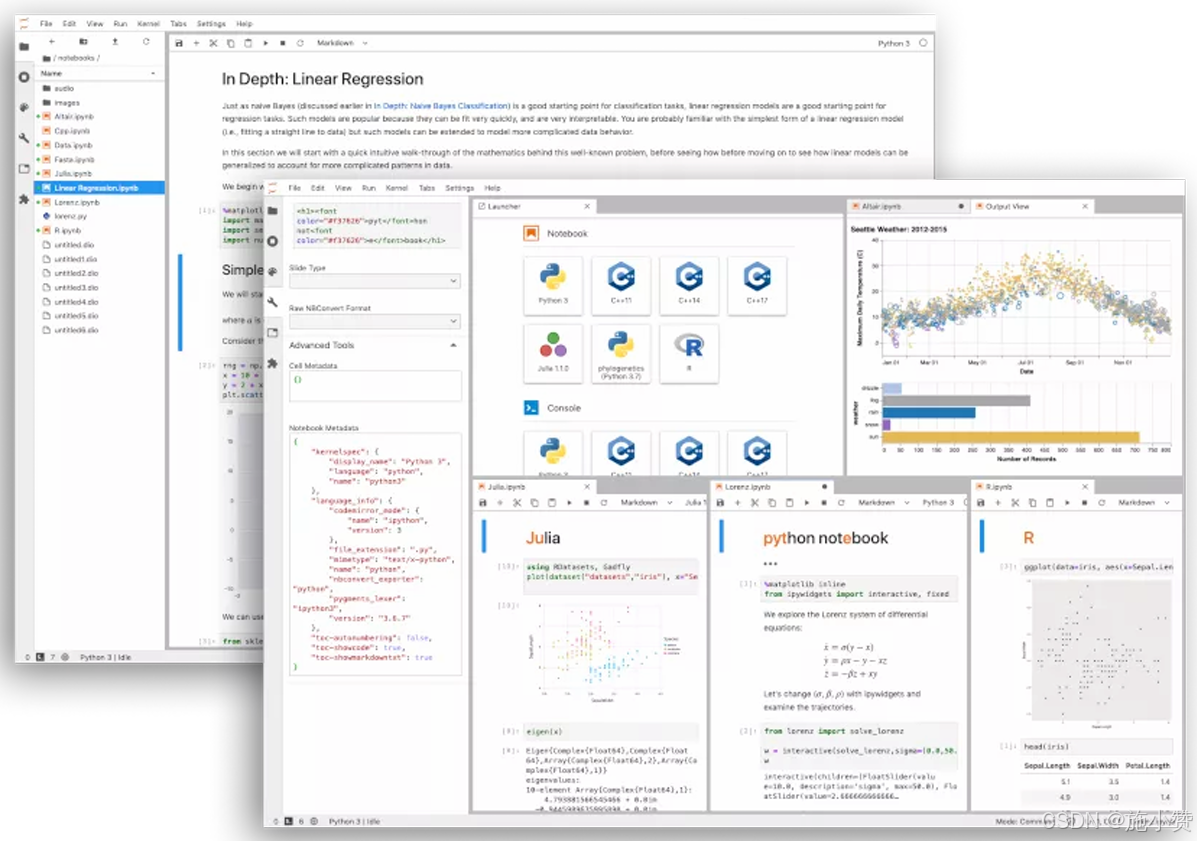Launch C++11 notebook from Launcher

621,285
